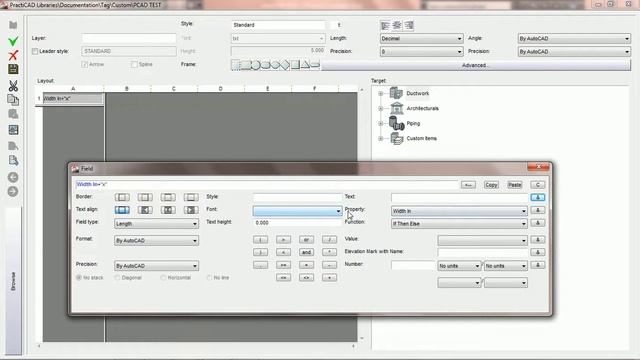Open the Format dropdown in Field dialog
Viewport: 640px width, 360px height.
[x=156, y=240]
